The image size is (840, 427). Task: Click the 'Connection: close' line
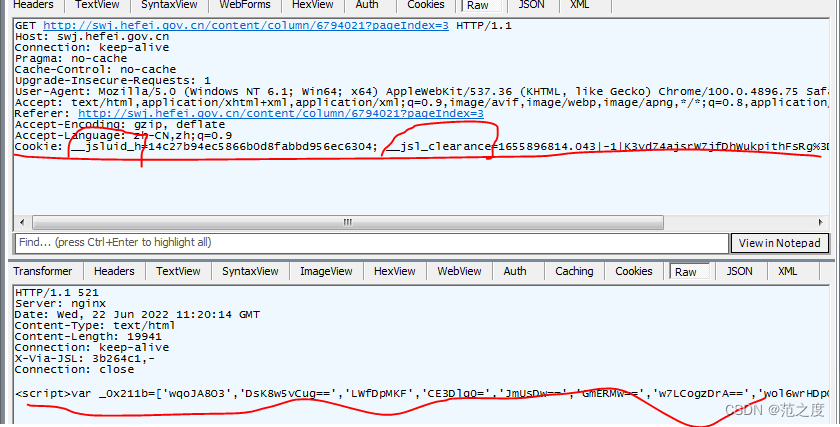coord(74,370)
